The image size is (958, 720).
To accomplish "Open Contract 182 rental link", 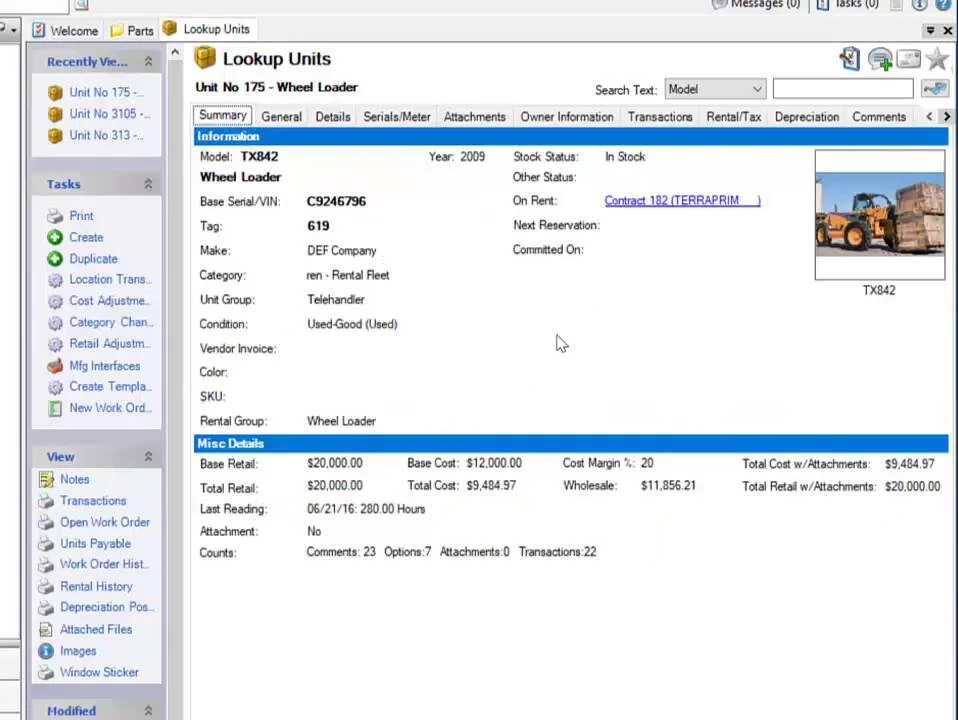I will click(682, 201).
